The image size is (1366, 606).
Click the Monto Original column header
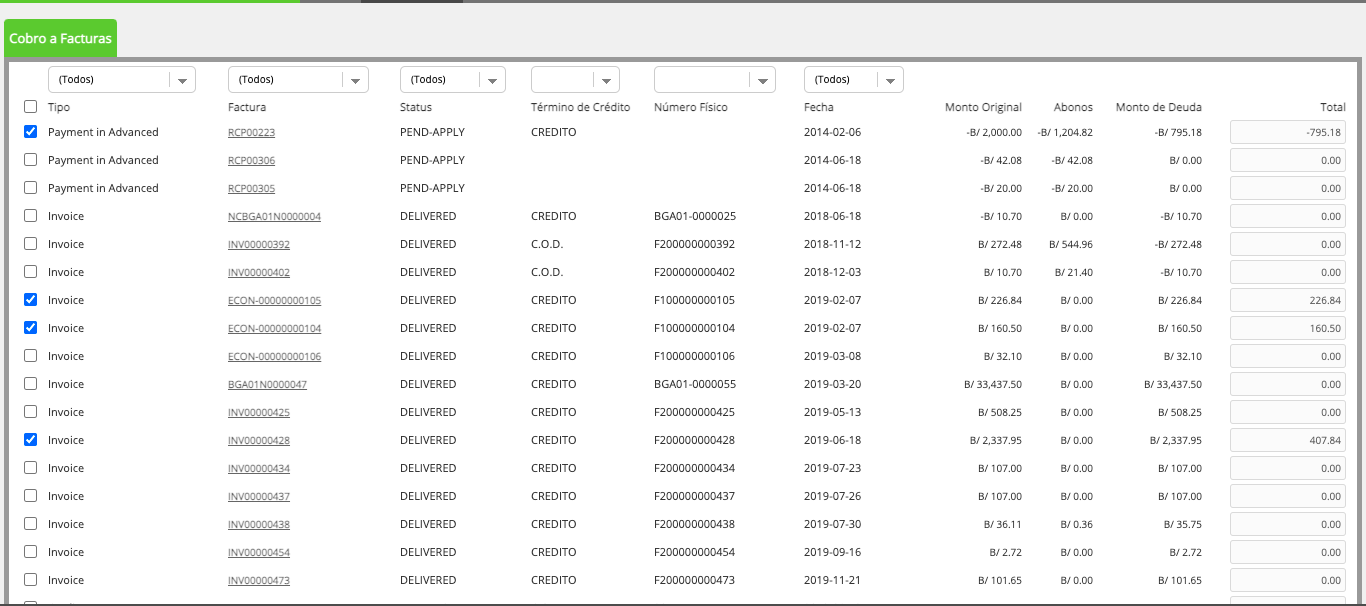983,107
